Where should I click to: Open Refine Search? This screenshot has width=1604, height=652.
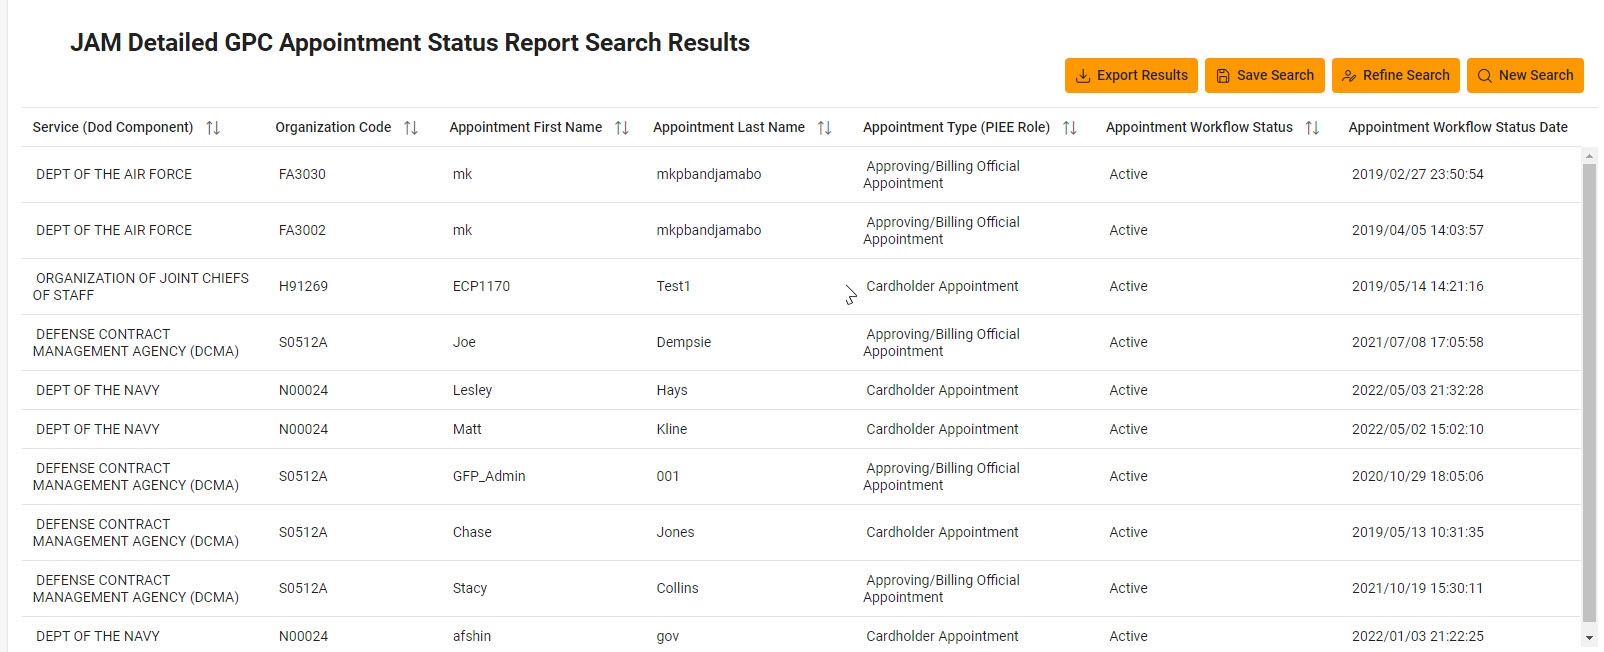[x=1396, y=75]
